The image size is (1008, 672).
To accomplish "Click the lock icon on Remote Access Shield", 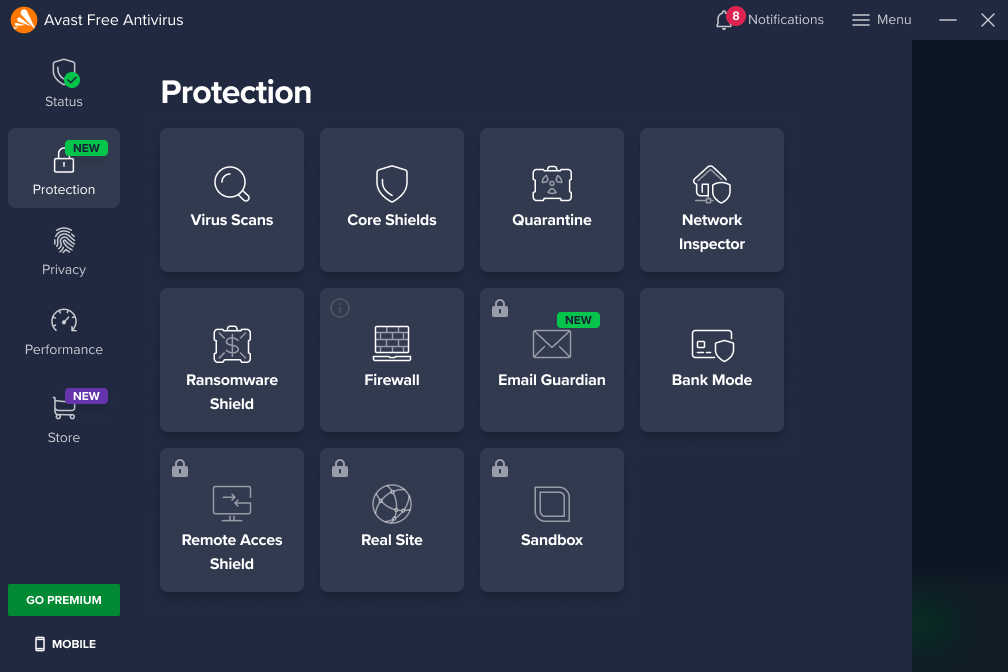I will point(180,468).
